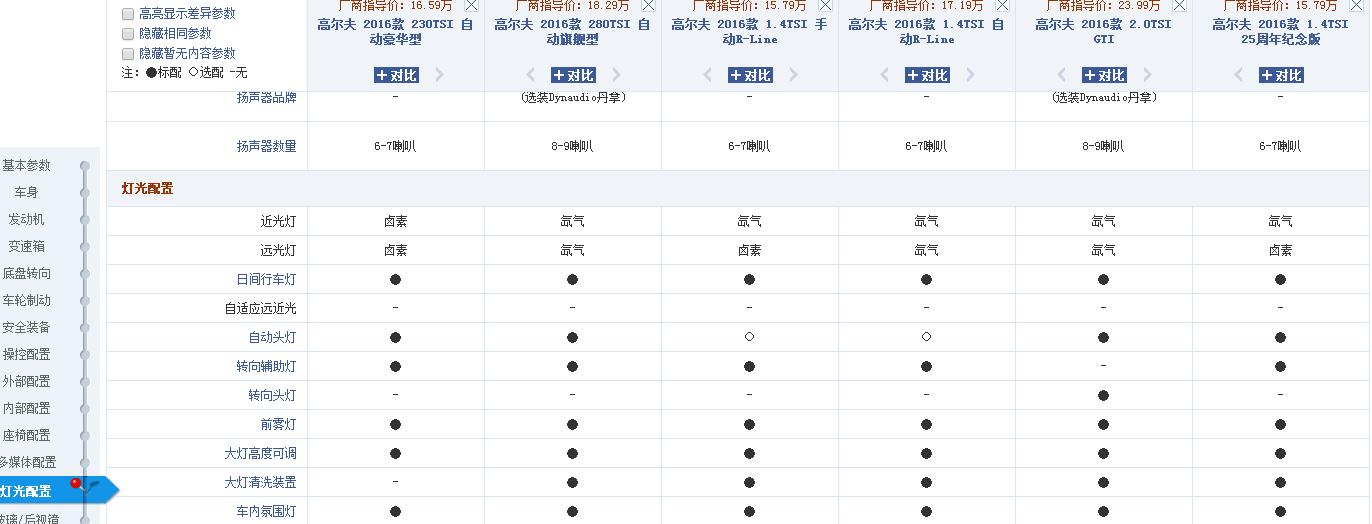The height and width of the screenshot is (524, 1372).
Task: Click sidebar timeline dot beside 基本参数
Action: pyautogui.click(x=85, y=166)
